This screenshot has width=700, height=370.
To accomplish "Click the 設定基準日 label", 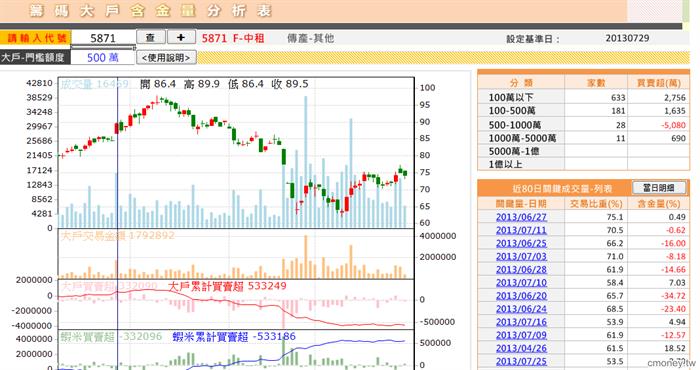I will click(x=533, y=39).
